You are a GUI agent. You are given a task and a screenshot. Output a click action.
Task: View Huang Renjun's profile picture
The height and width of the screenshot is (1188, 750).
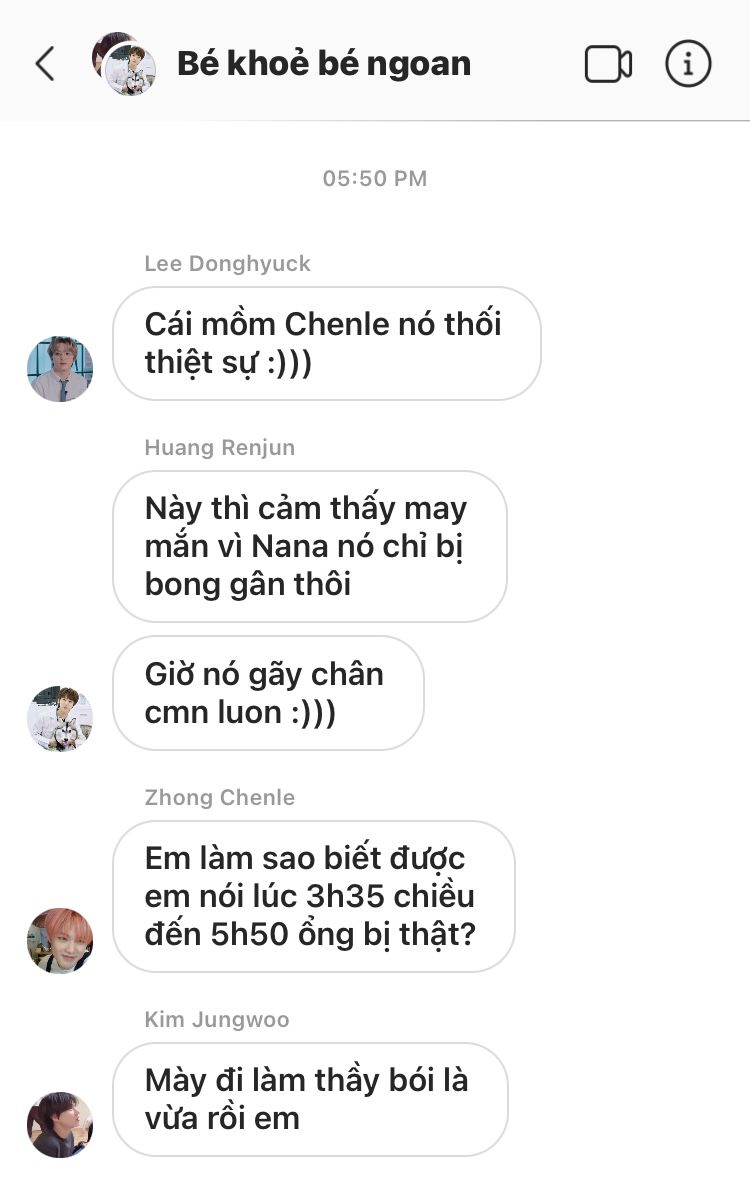click(x=60, y=718)
